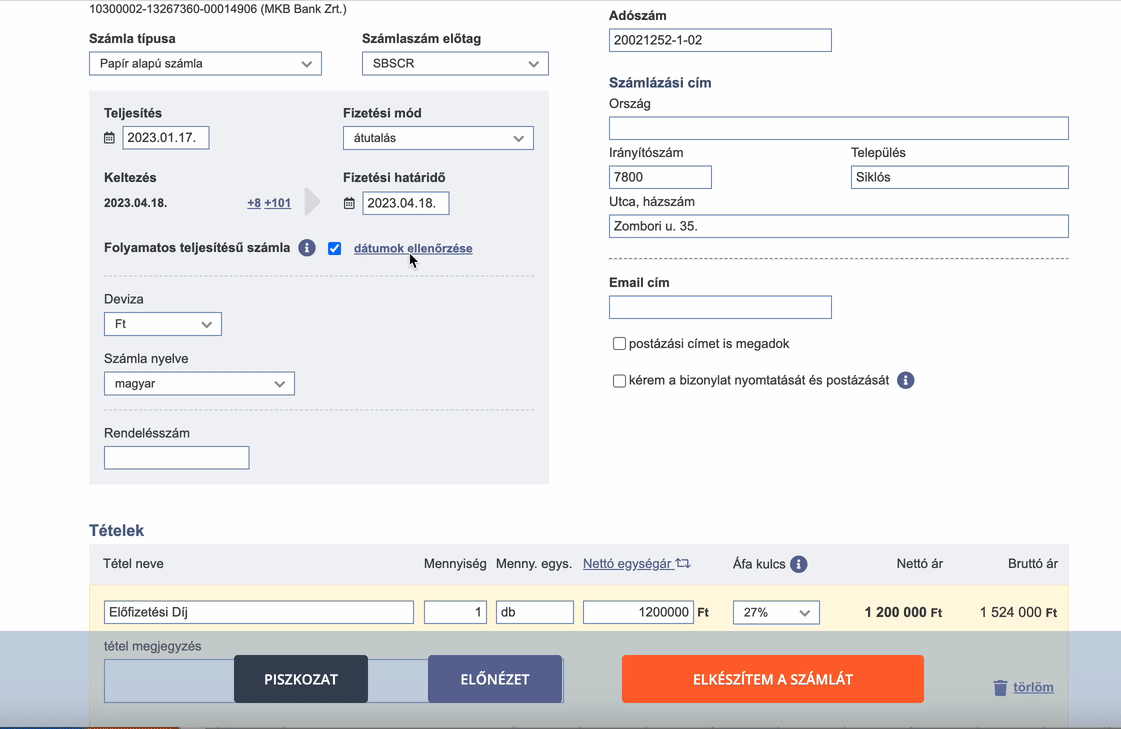Viewport: 1121px width, 729px height.
Task: Open the Számla nyelve dropdown
Action: point(199,384)
